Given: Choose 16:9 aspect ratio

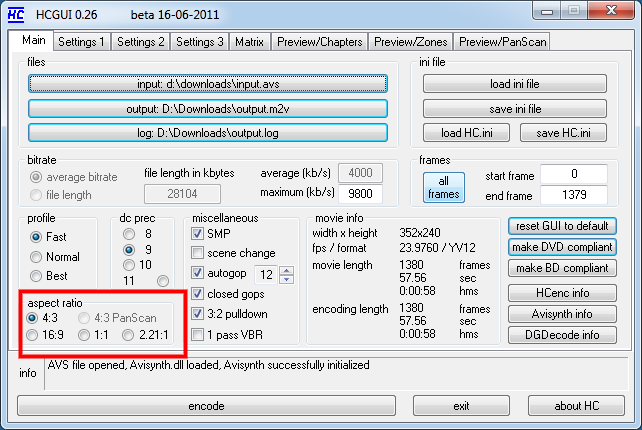Looking at the screenshot, I should tap(32, 335).
